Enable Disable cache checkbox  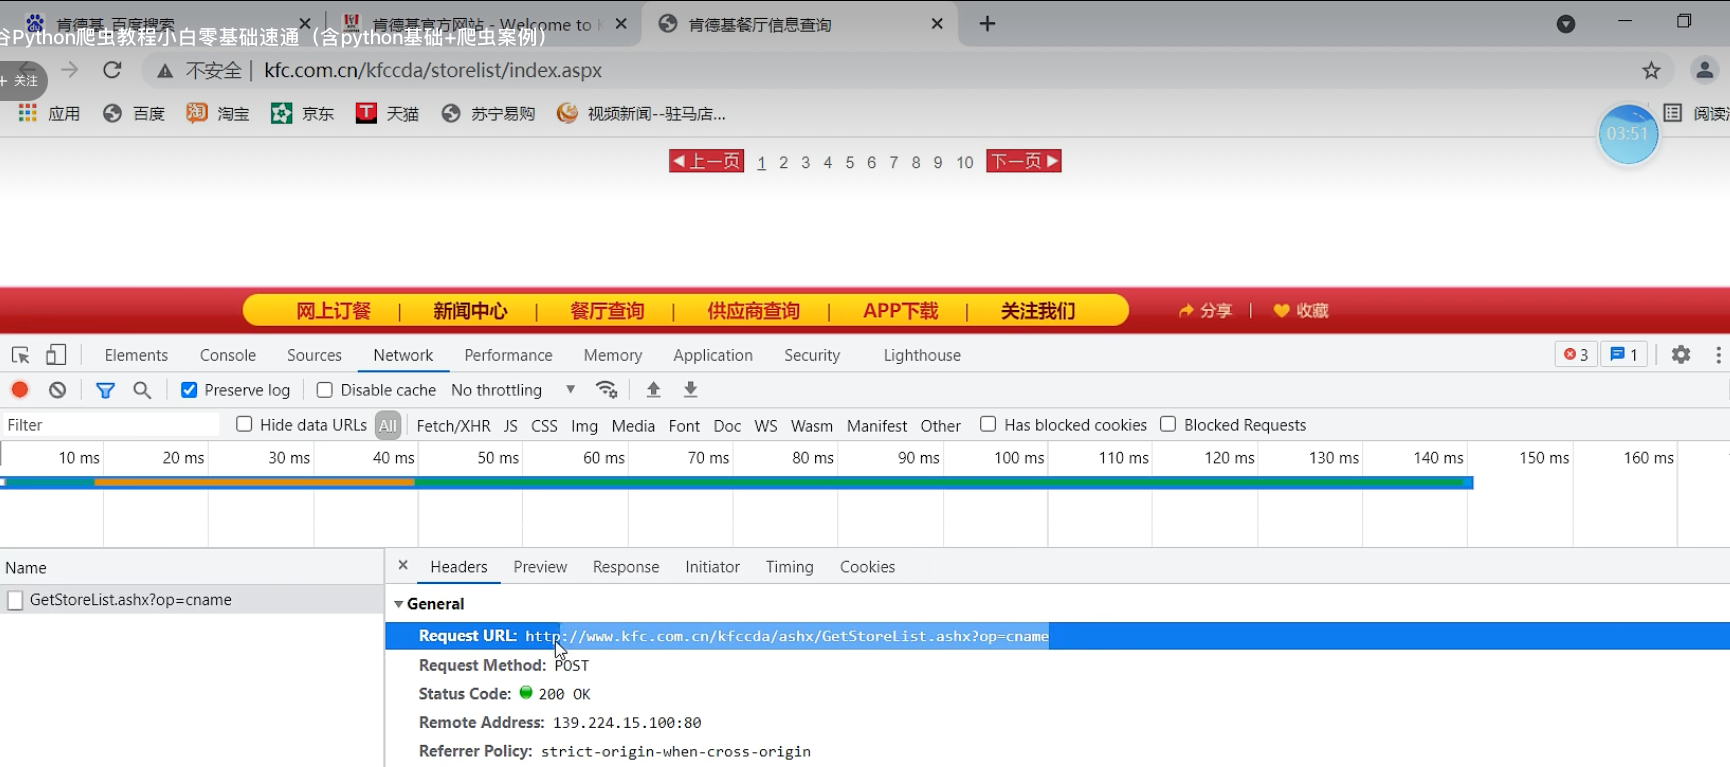pyautogui.click(x=324, y=390)
